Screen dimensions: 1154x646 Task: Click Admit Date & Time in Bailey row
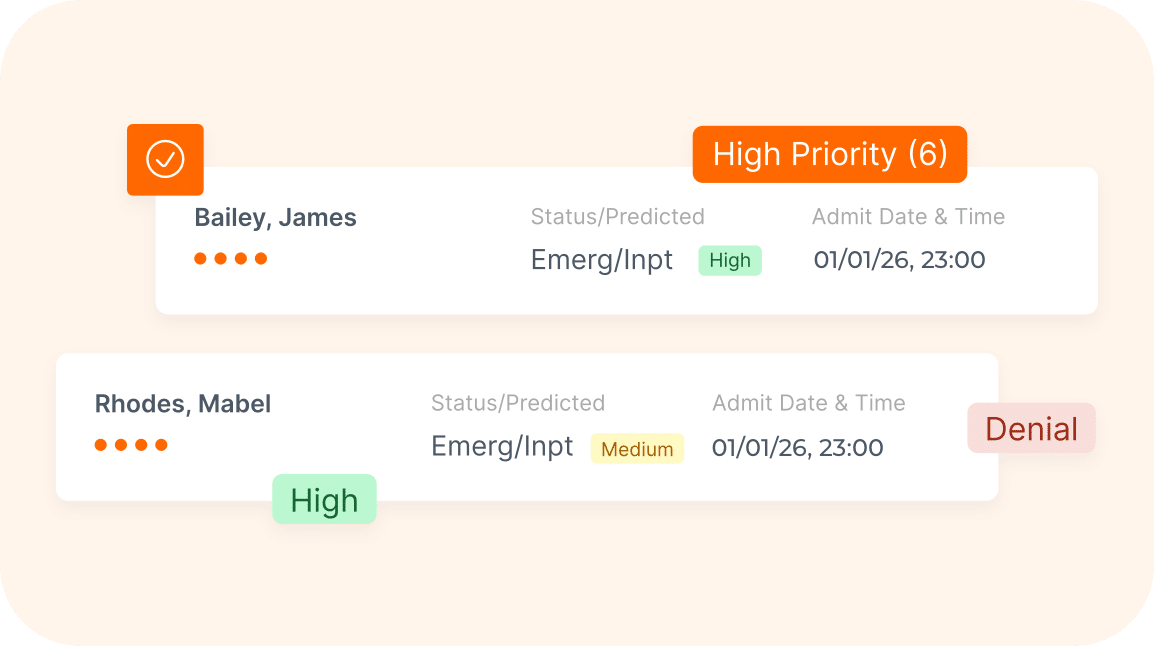tap(908, 217)
